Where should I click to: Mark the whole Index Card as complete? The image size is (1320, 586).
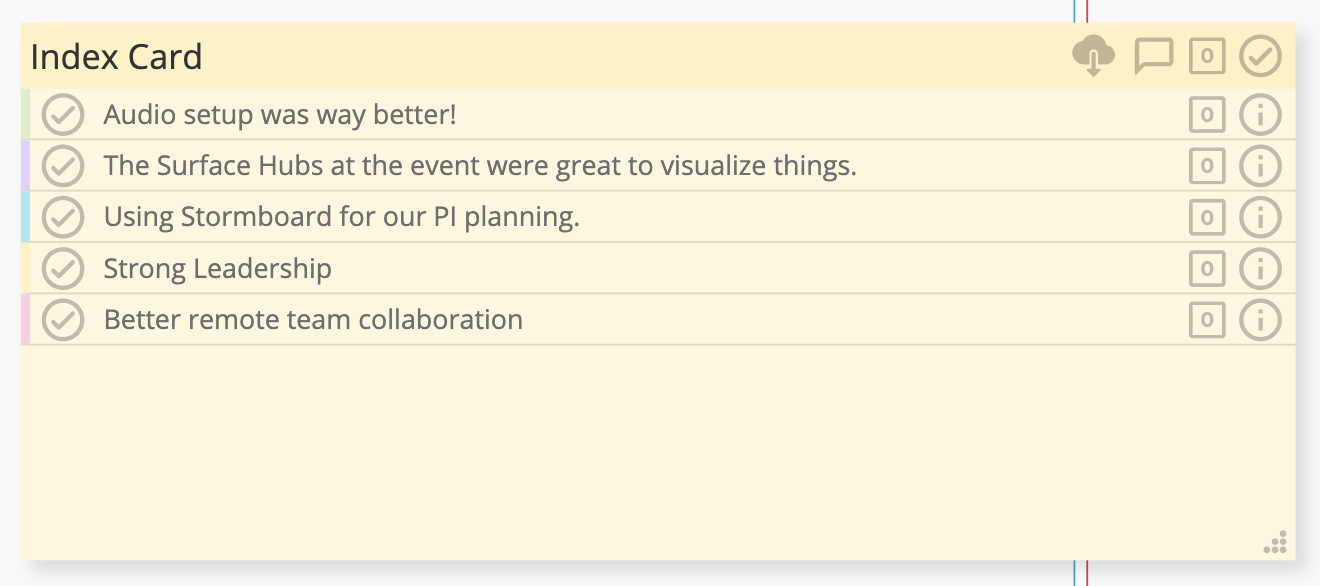click(x=1260, y=56)
